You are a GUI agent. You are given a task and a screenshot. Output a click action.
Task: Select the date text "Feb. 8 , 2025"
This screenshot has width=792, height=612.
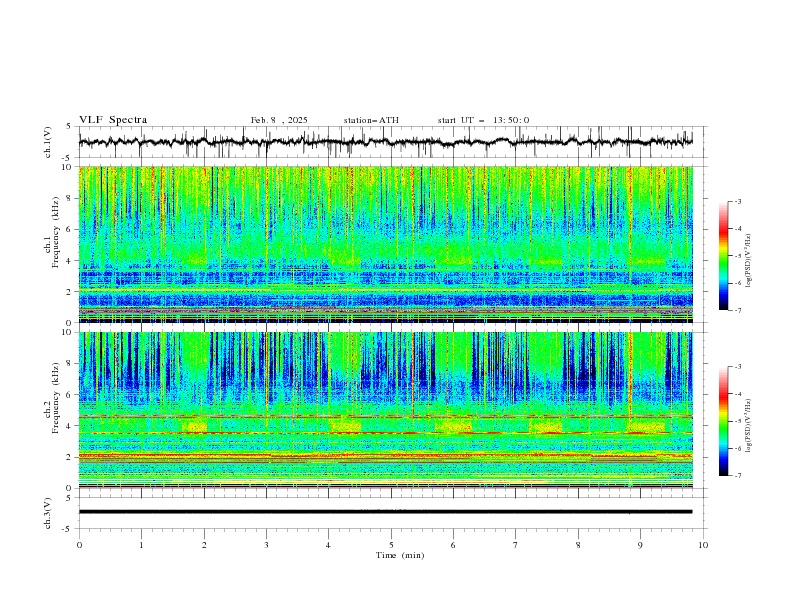279,120
